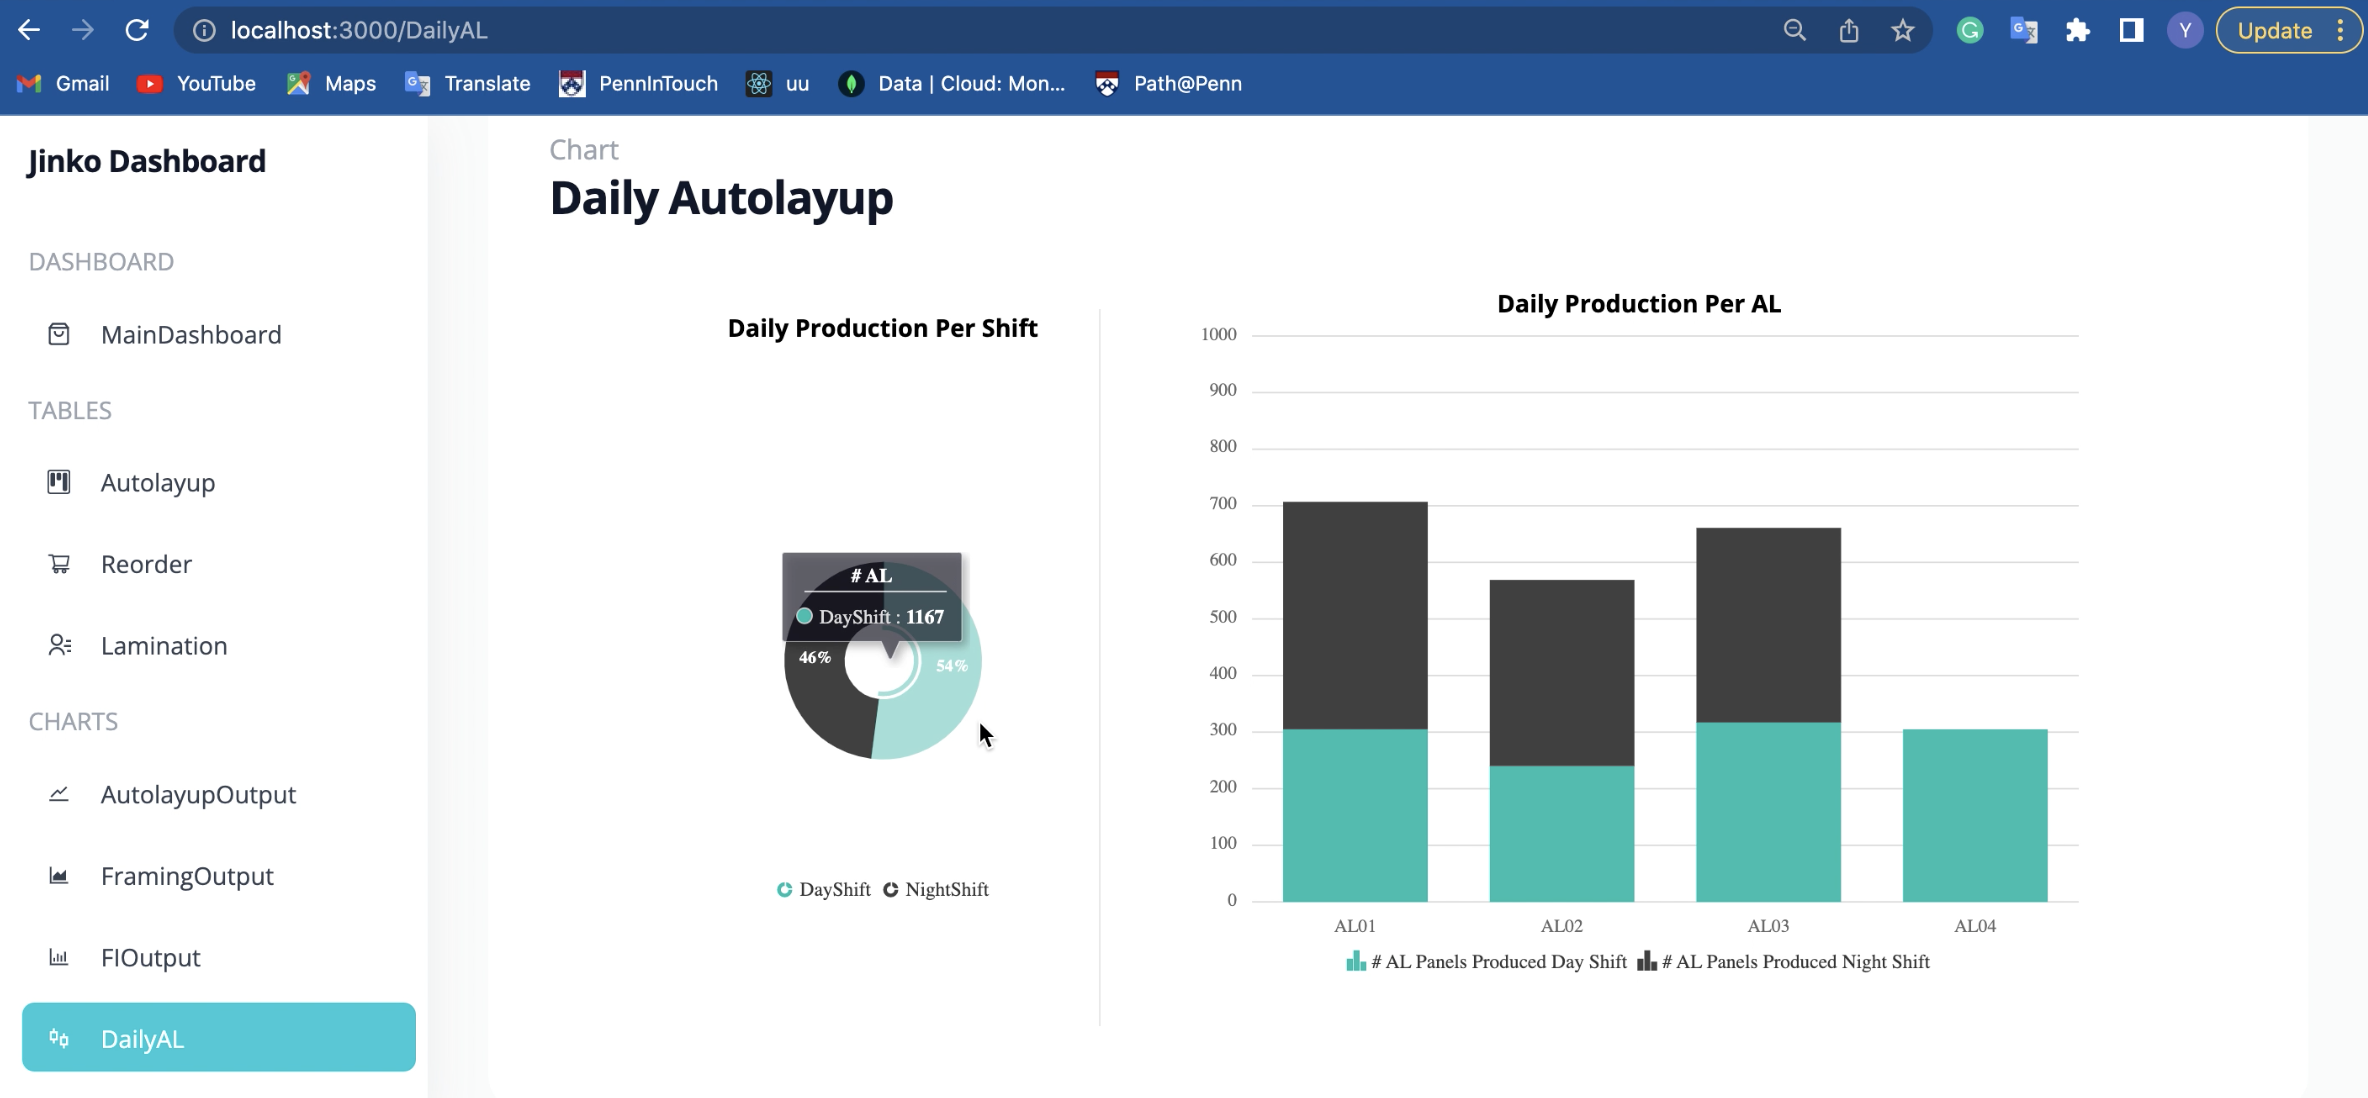The height and width of the screenshot is (1098, 2368).
Task: Toggle Night Shift panels legend entry
Action: (1784, 962)
